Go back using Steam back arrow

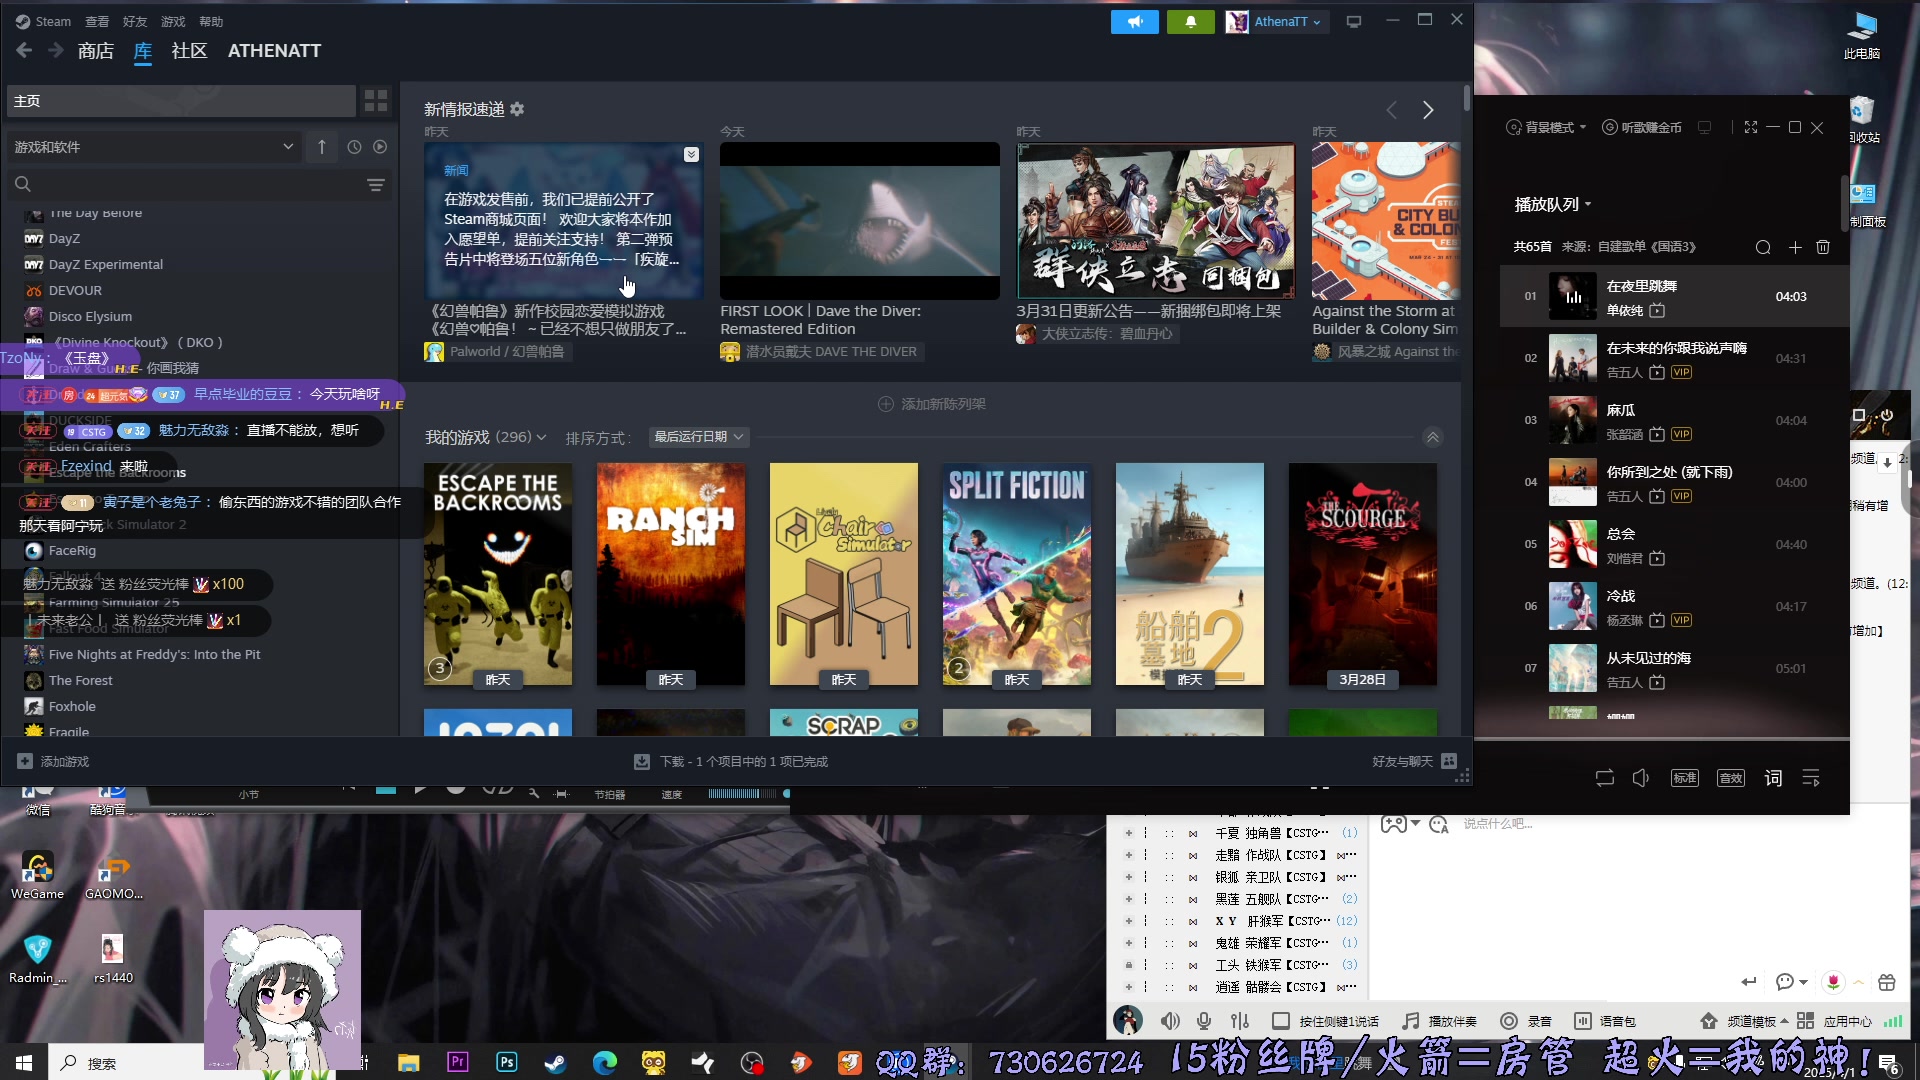coord(24,50)
